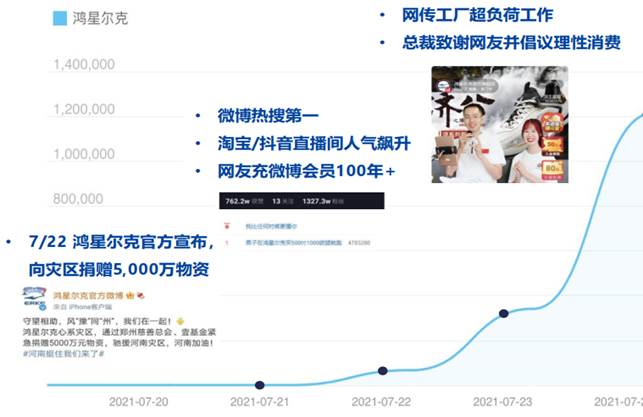Click the 鸿星尔克 legend color swatch
Viewport: 643px width, 417px height.
tap(60, 18)
